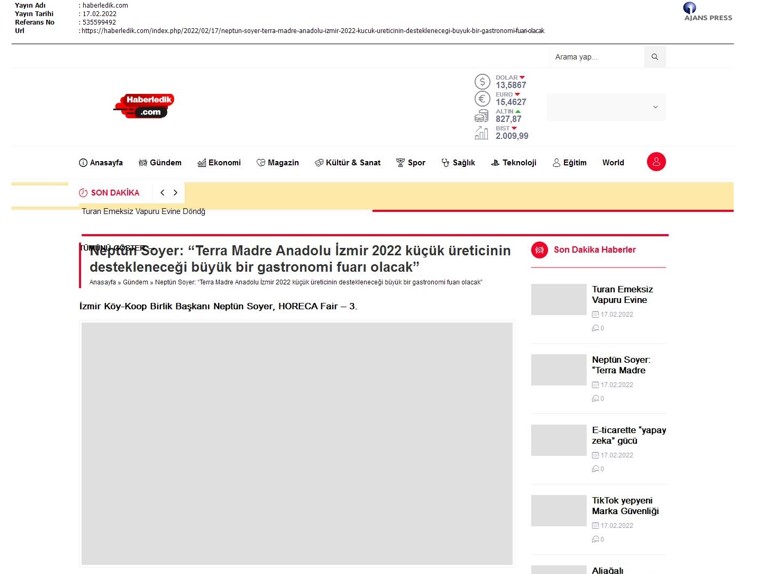
Task: Open the Haberledik.com logo homepage
Action: click(x=144, y=106)
